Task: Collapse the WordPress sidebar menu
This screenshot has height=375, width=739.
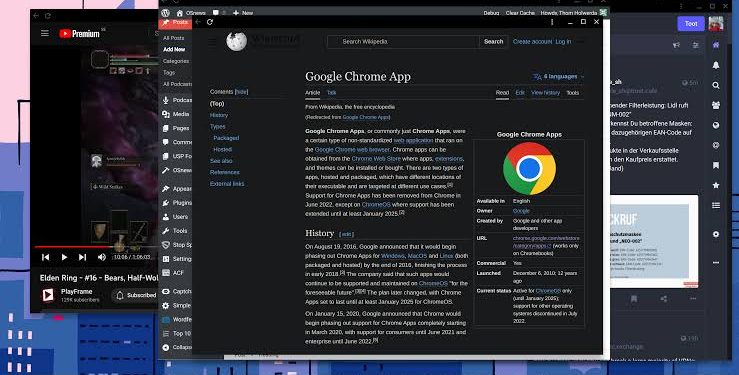Action: (176, 347)
